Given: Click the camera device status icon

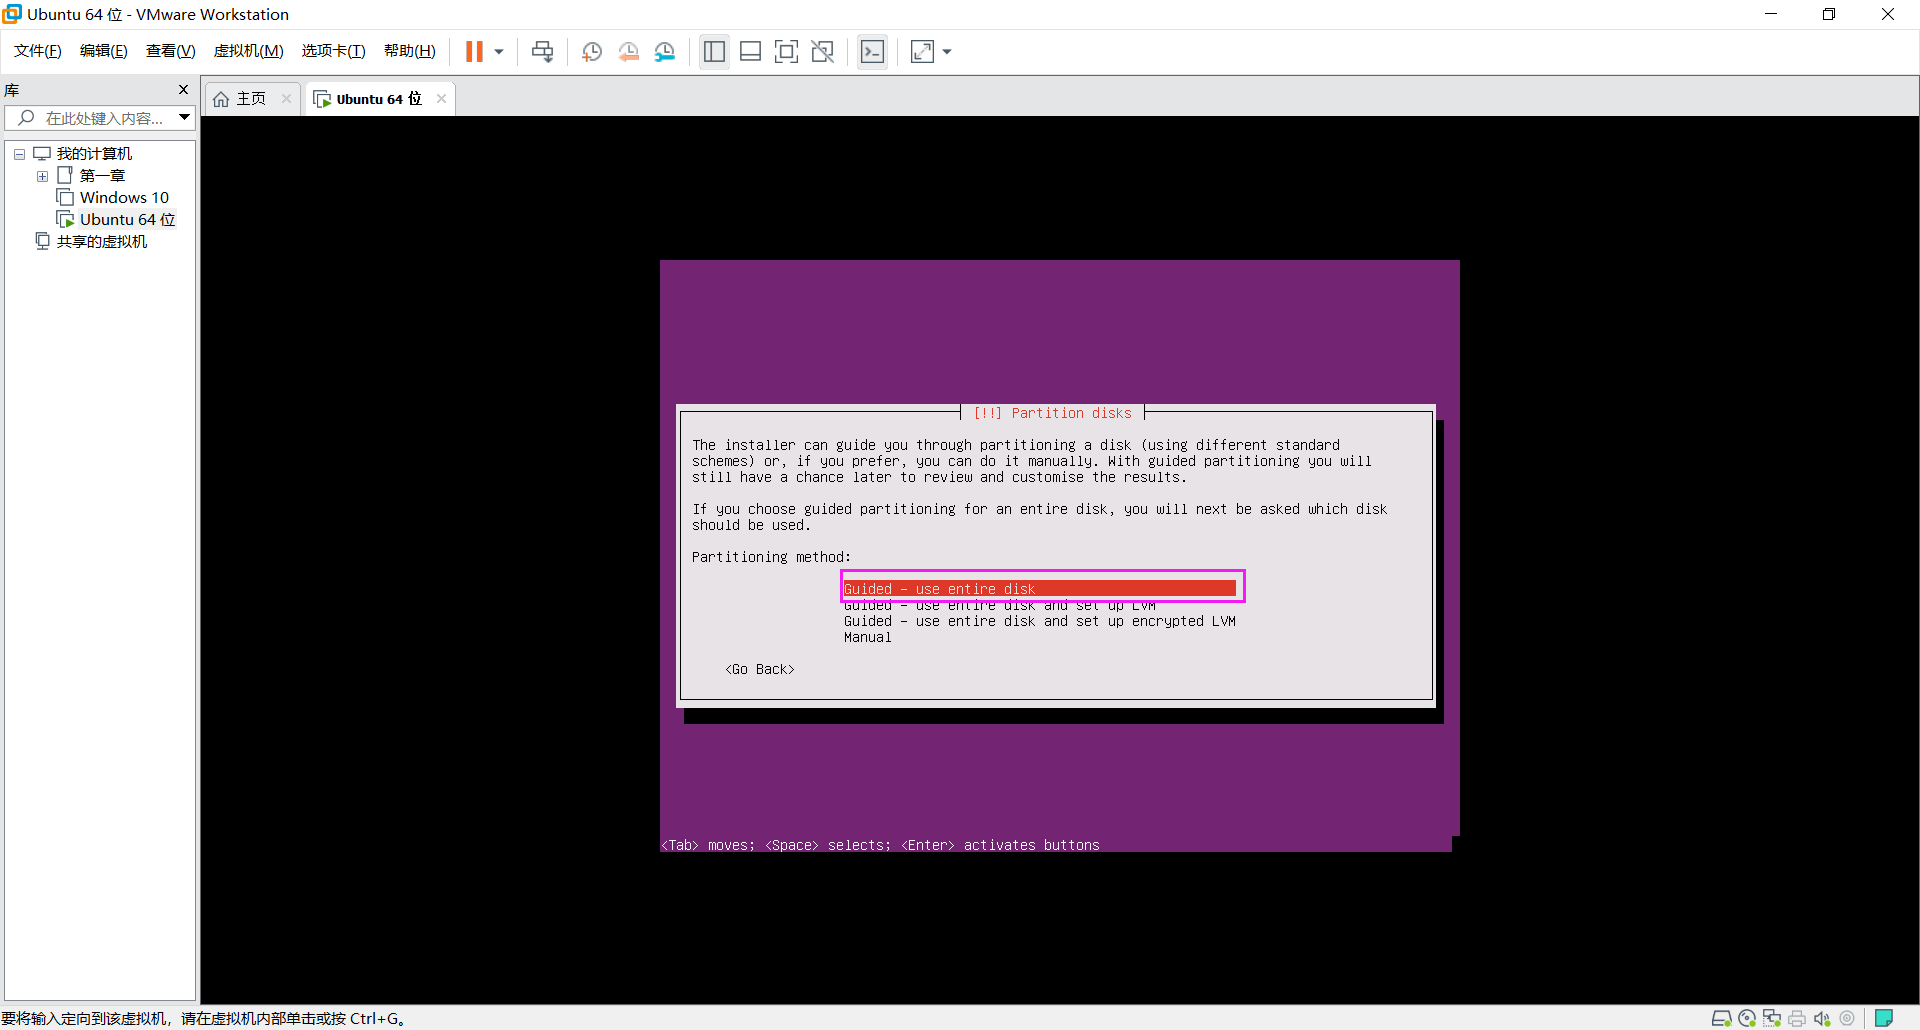Looking at the screenshot, I should click(x=1847, y=1018).
